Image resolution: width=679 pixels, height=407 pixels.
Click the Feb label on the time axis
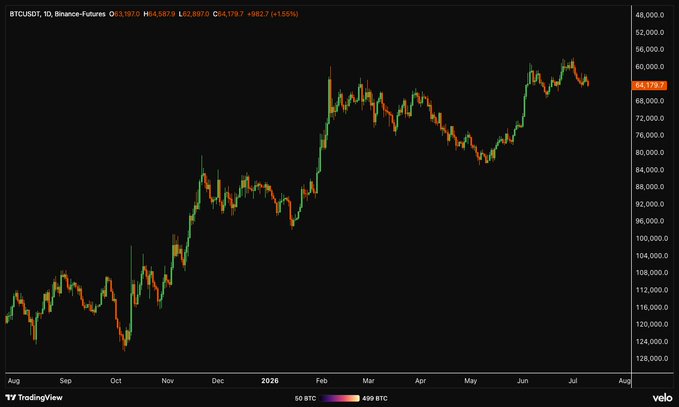pos(321,381)
